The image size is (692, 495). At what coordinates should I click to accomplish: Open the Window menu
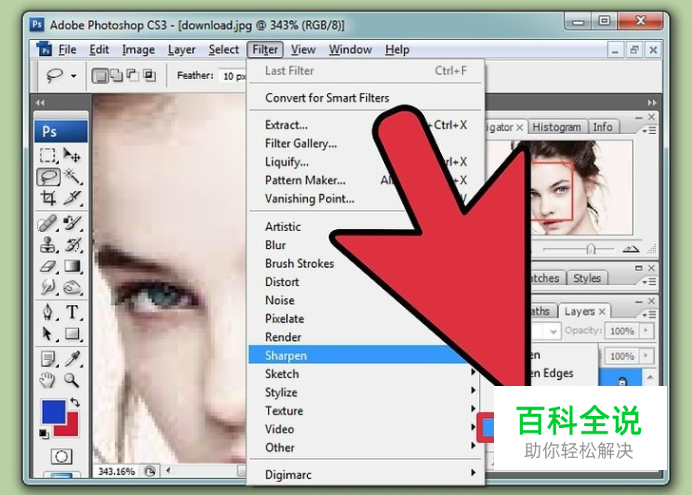click(350, 49)
